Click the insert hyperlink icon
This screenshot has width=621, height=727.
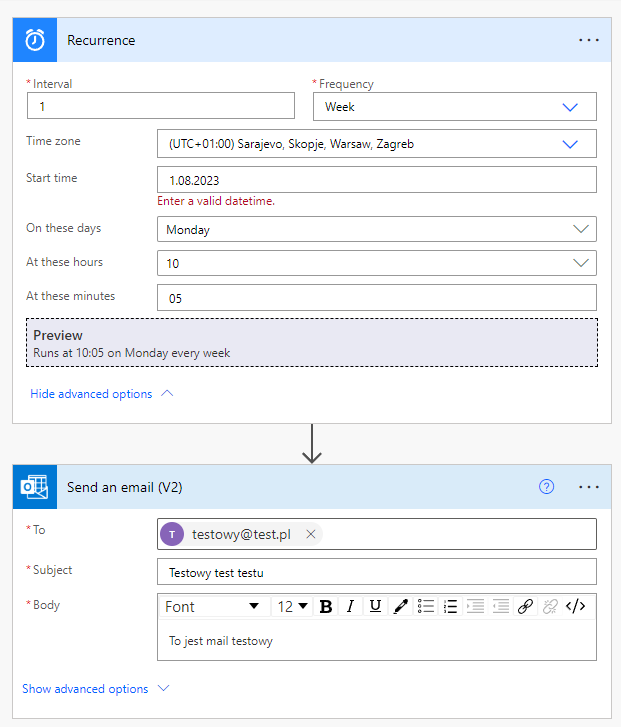pos(525,606)
